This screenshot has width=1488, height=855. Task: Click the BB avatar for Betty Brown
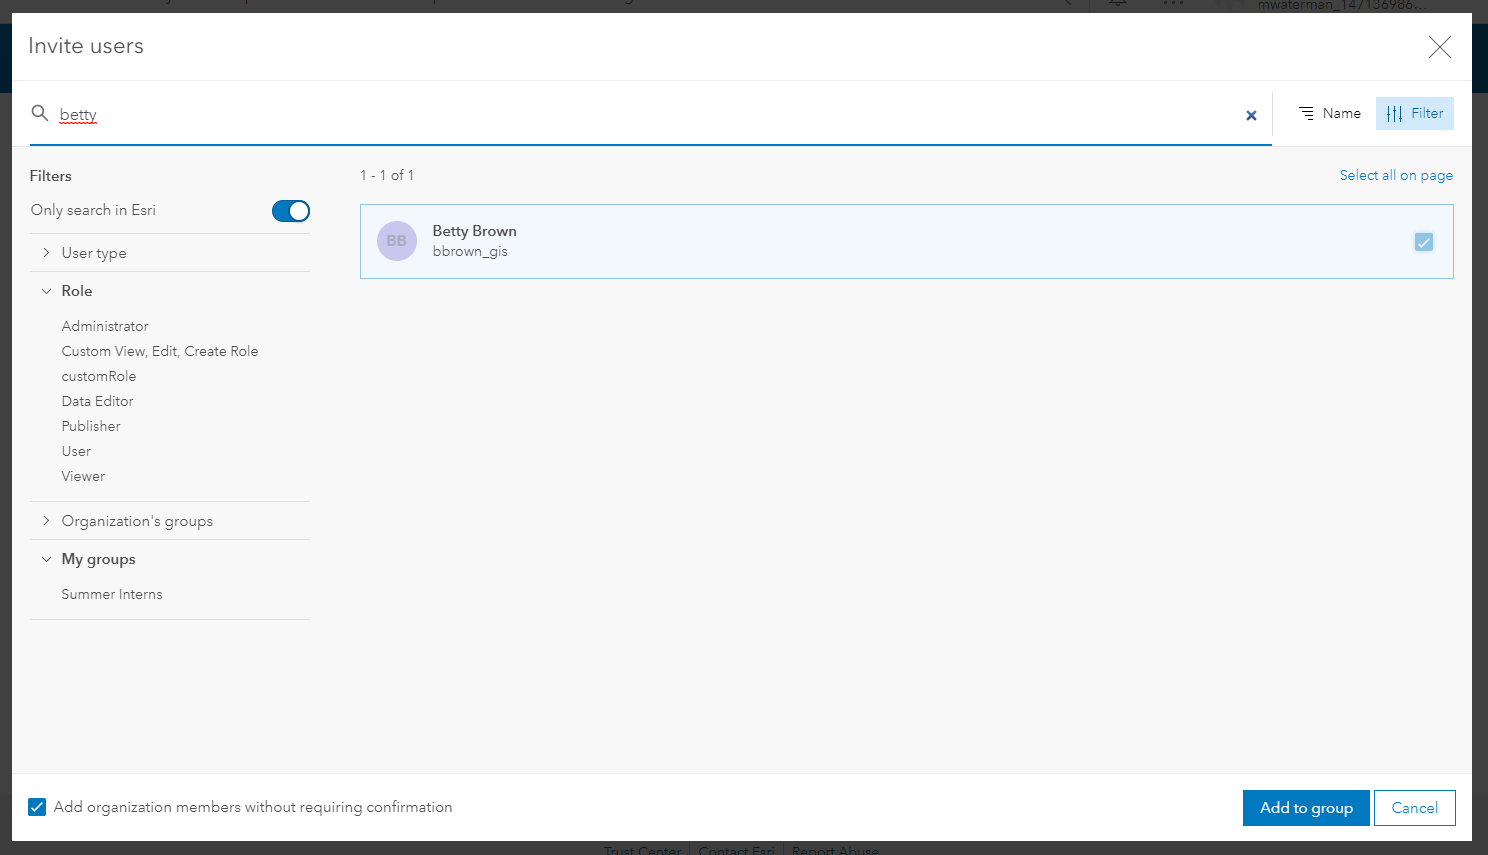click(397, 241)
